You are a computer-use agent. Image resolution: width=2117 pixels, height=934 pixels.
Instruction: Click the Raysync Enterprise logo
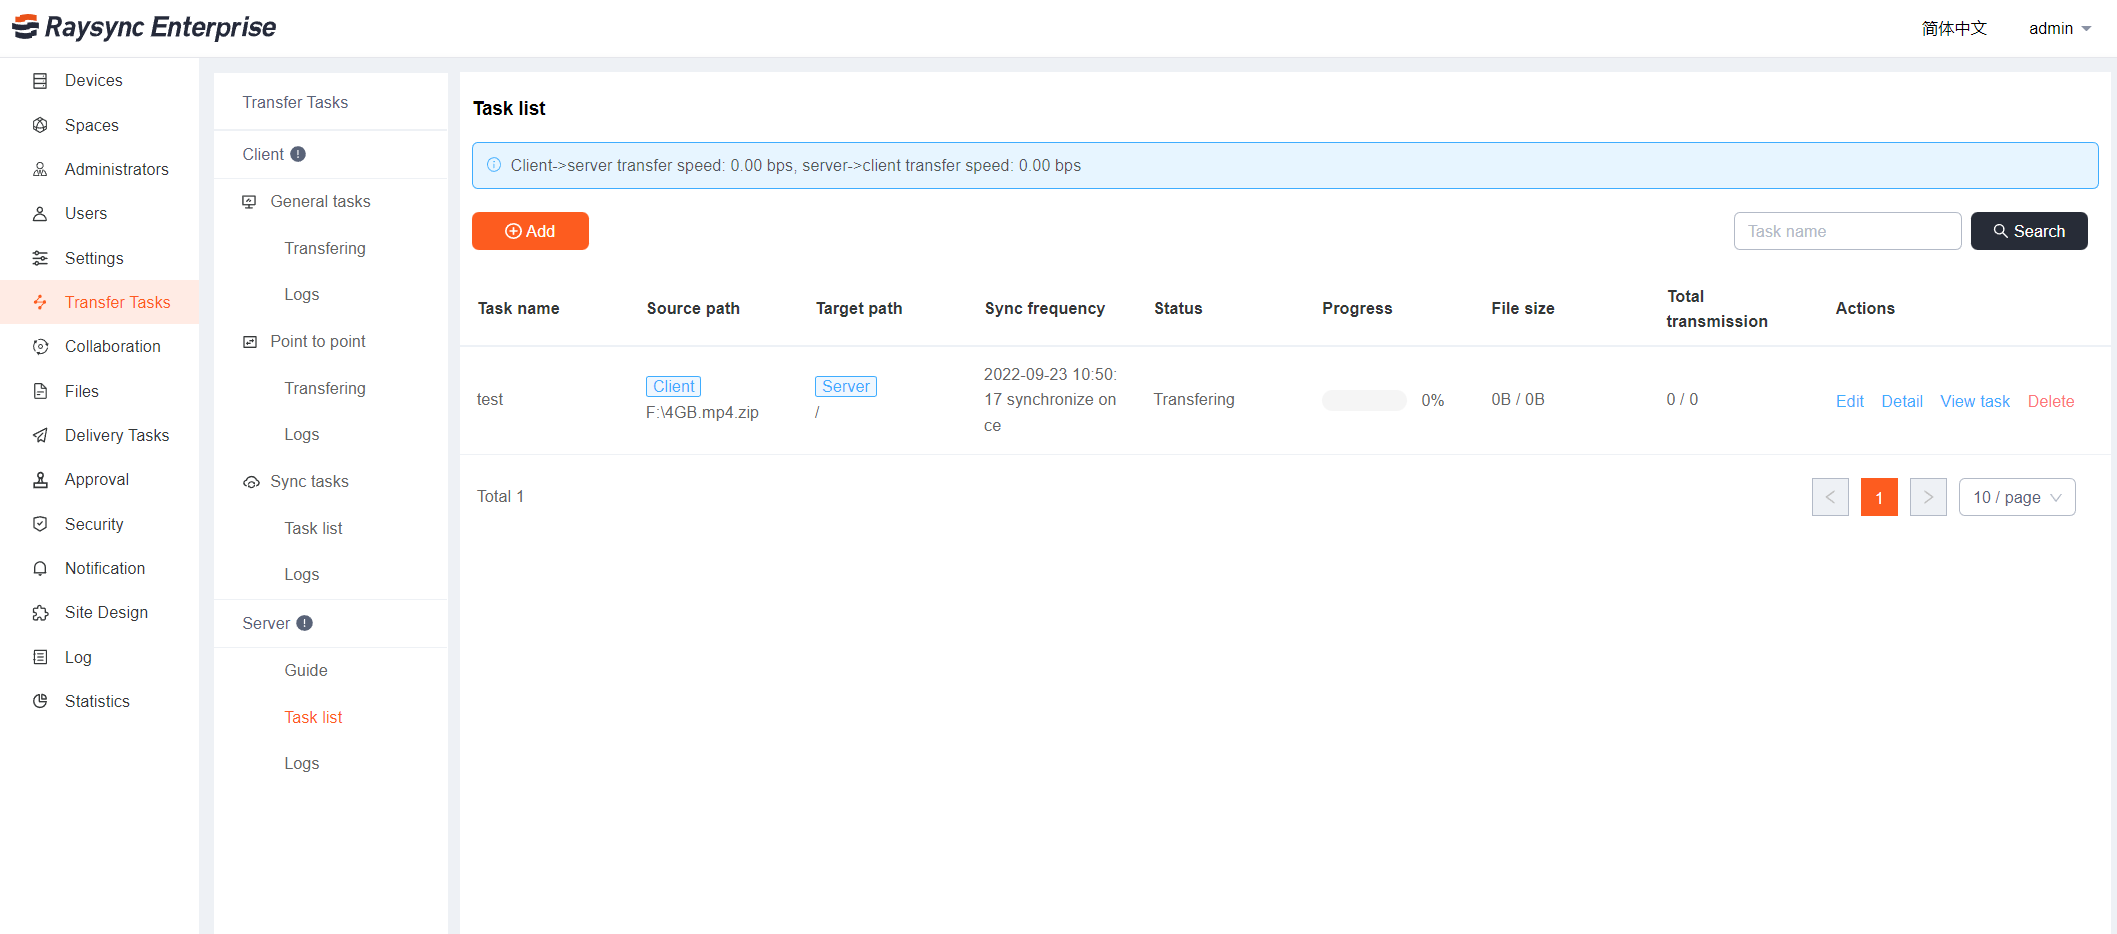point(144,27)
